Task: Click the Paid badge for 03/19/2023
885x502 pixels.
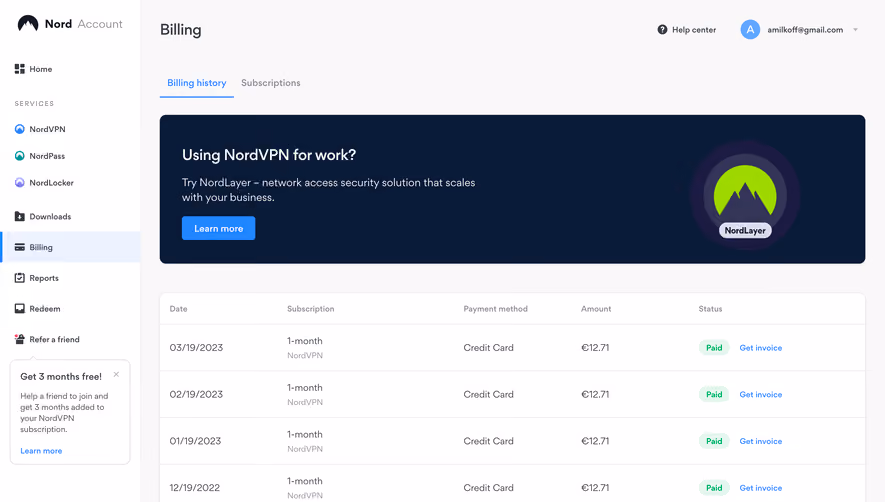Action: coord(714,348)
